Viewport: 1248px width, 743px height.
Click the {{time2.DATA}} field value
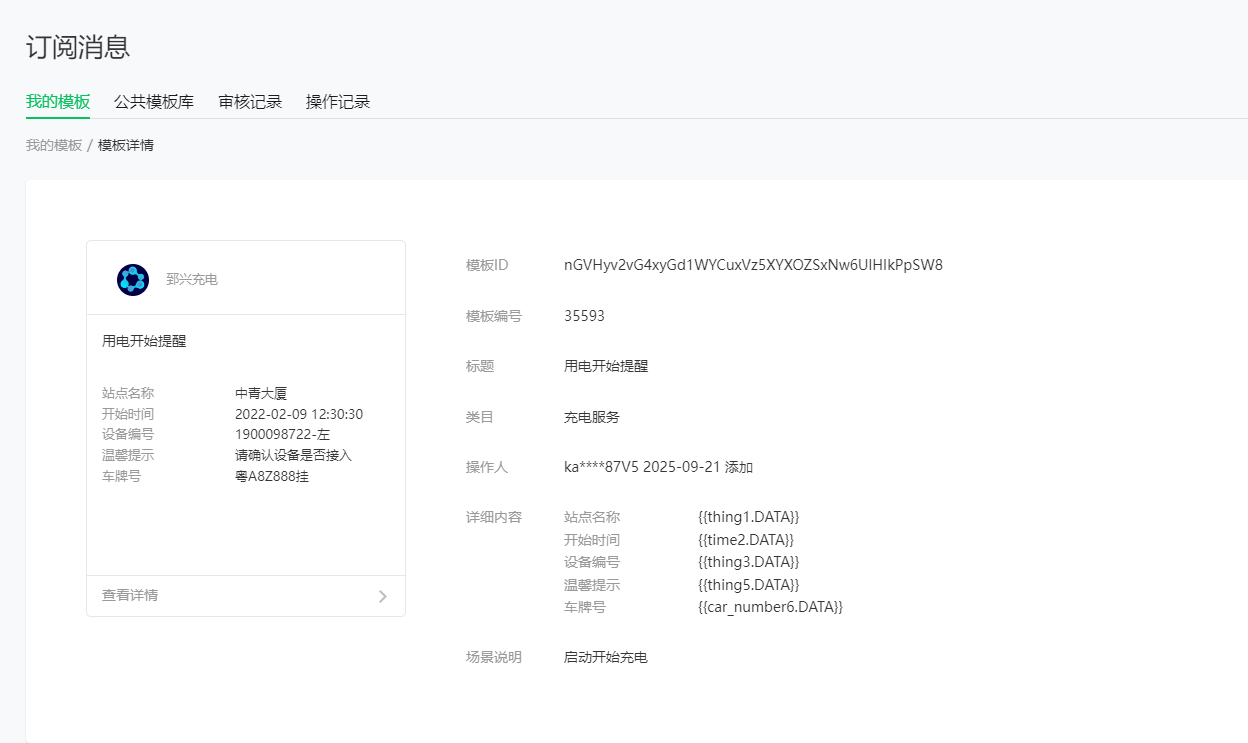(x=746, y=540)
